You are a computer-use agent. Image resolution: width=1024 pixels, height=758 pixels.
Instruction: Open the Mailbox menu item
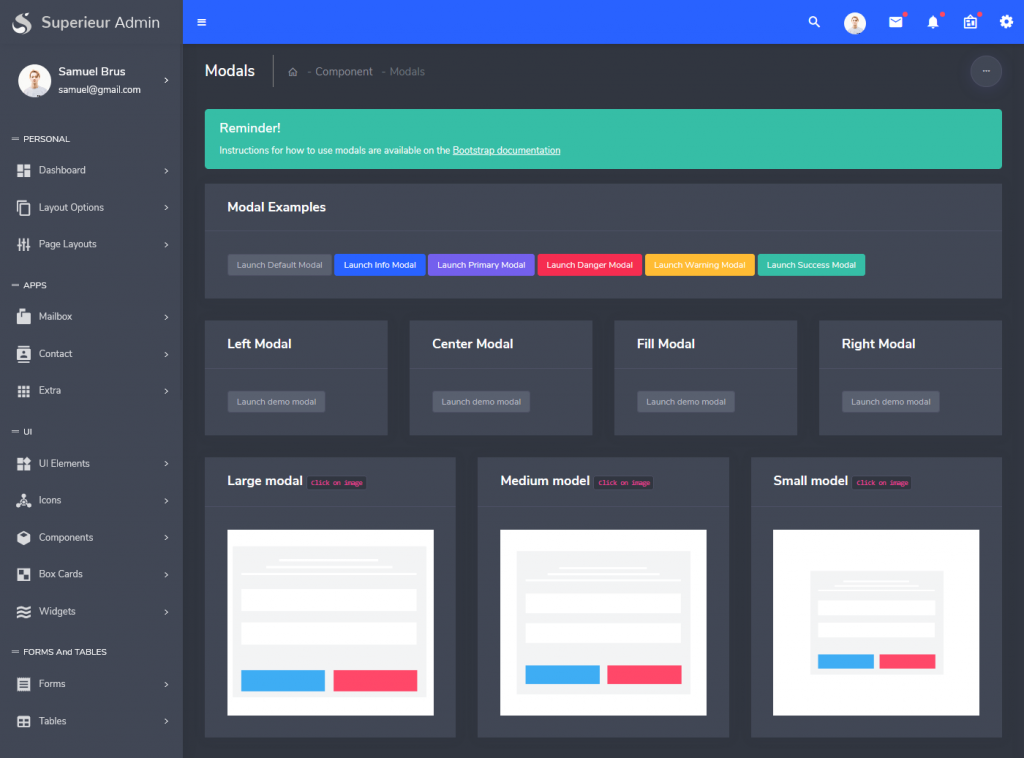(x=91, y=317)
